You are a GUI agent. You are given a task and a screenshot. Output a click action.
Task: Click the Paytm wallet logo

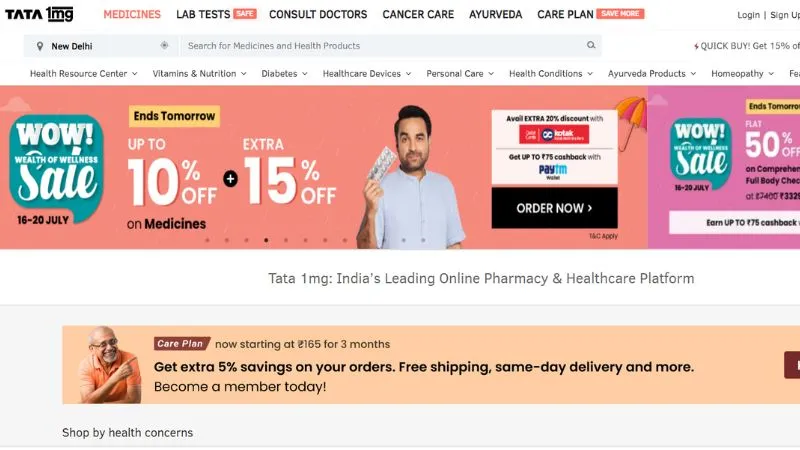[553, 171]
